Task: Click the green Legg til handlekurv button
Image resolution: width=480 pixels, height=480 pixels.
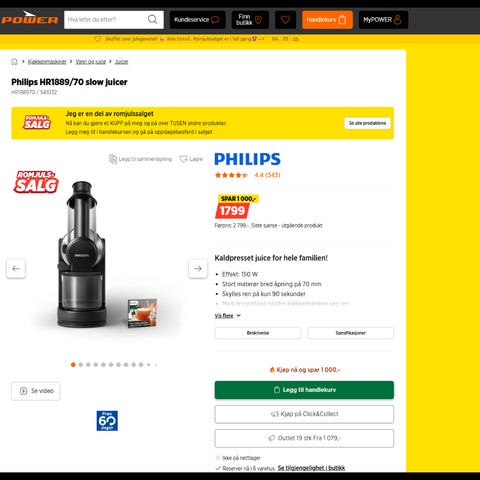Action: (304, 390)
